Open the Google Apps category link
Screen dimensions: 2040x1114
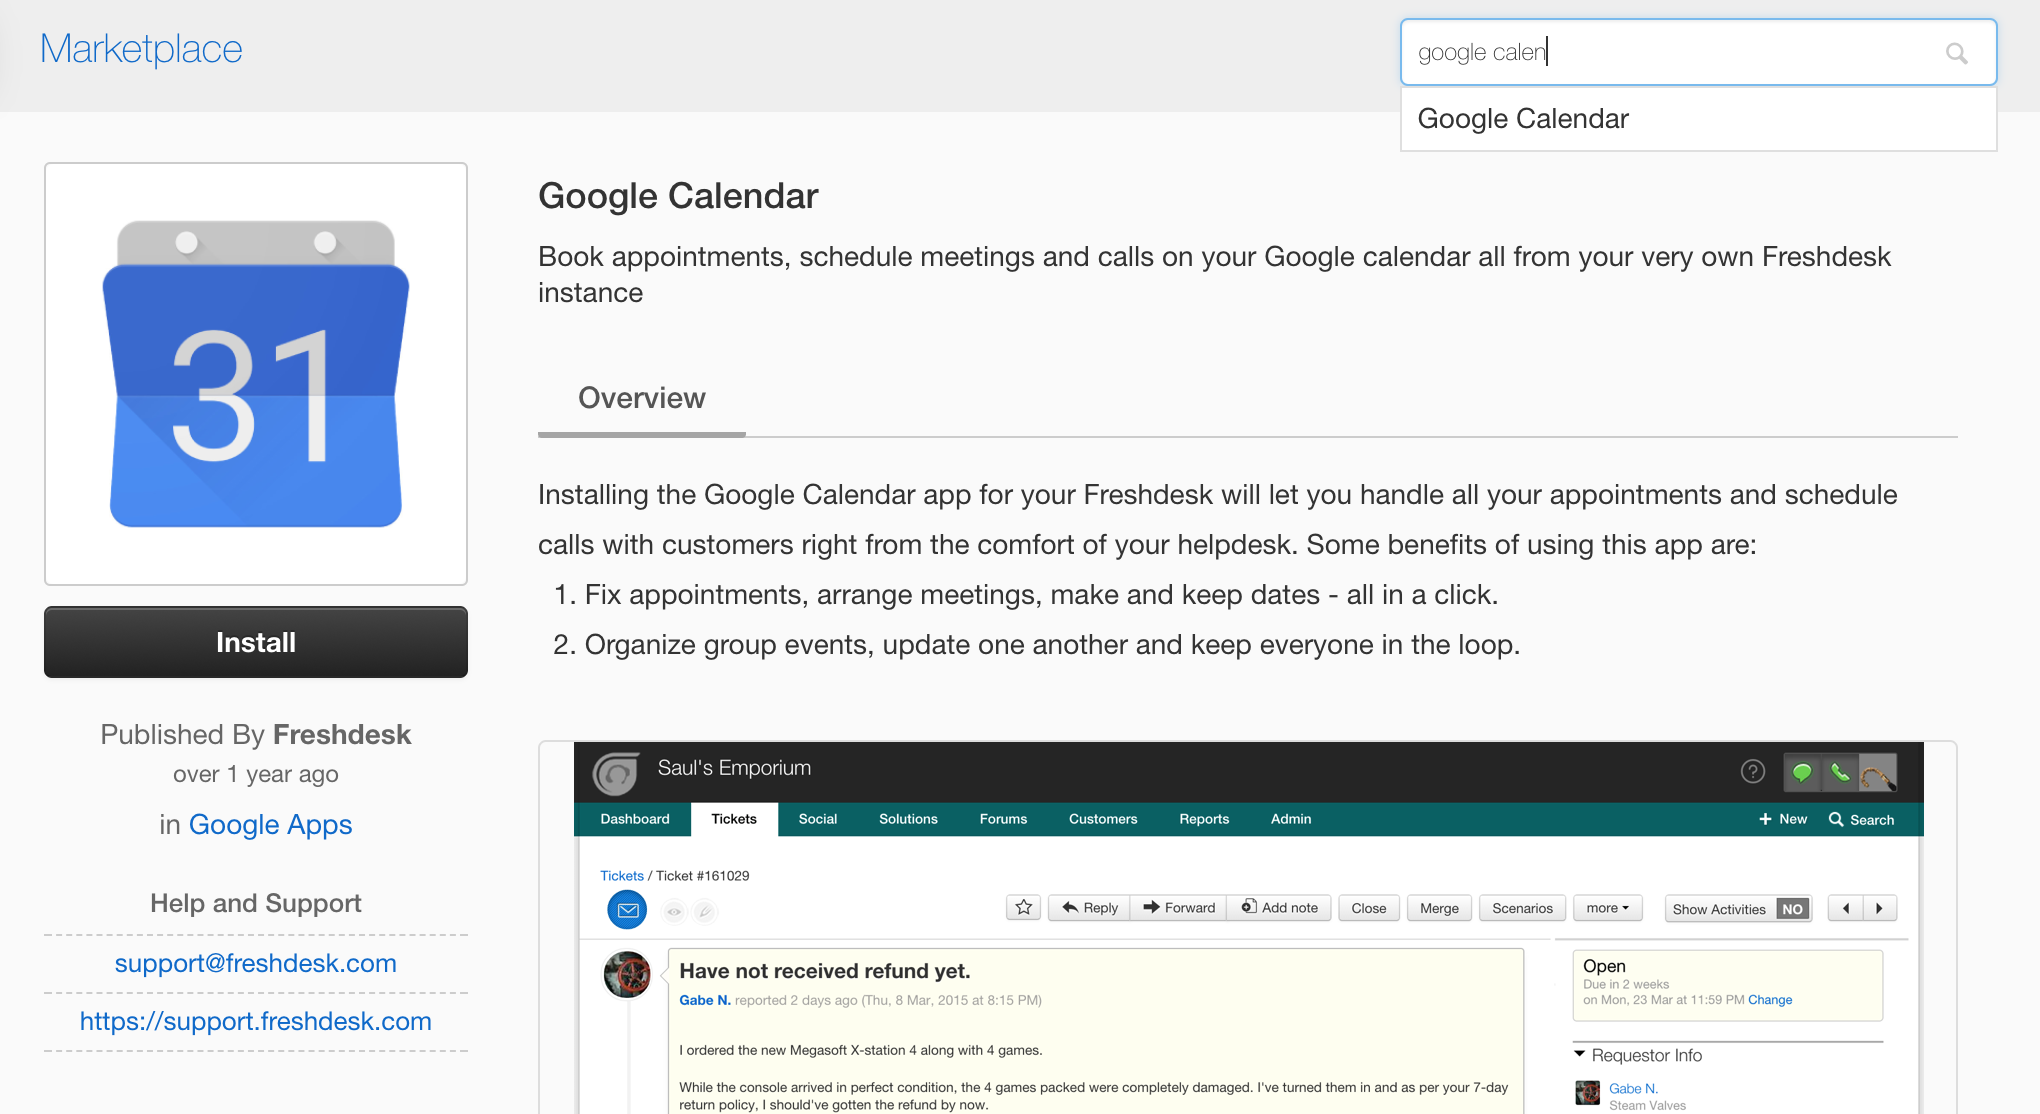click(x=270, y=824)
